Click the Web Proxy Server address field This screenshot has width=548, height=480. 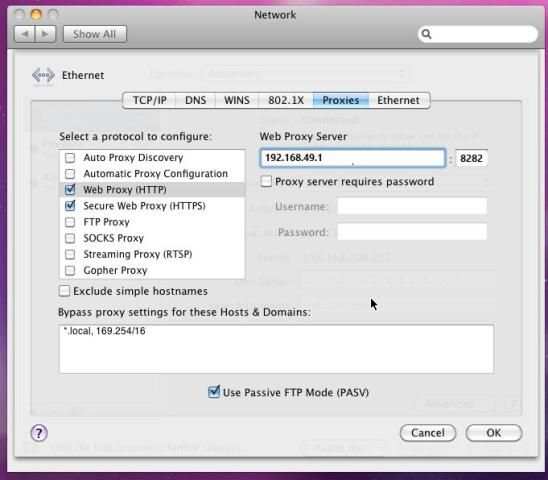coord(353,158)
